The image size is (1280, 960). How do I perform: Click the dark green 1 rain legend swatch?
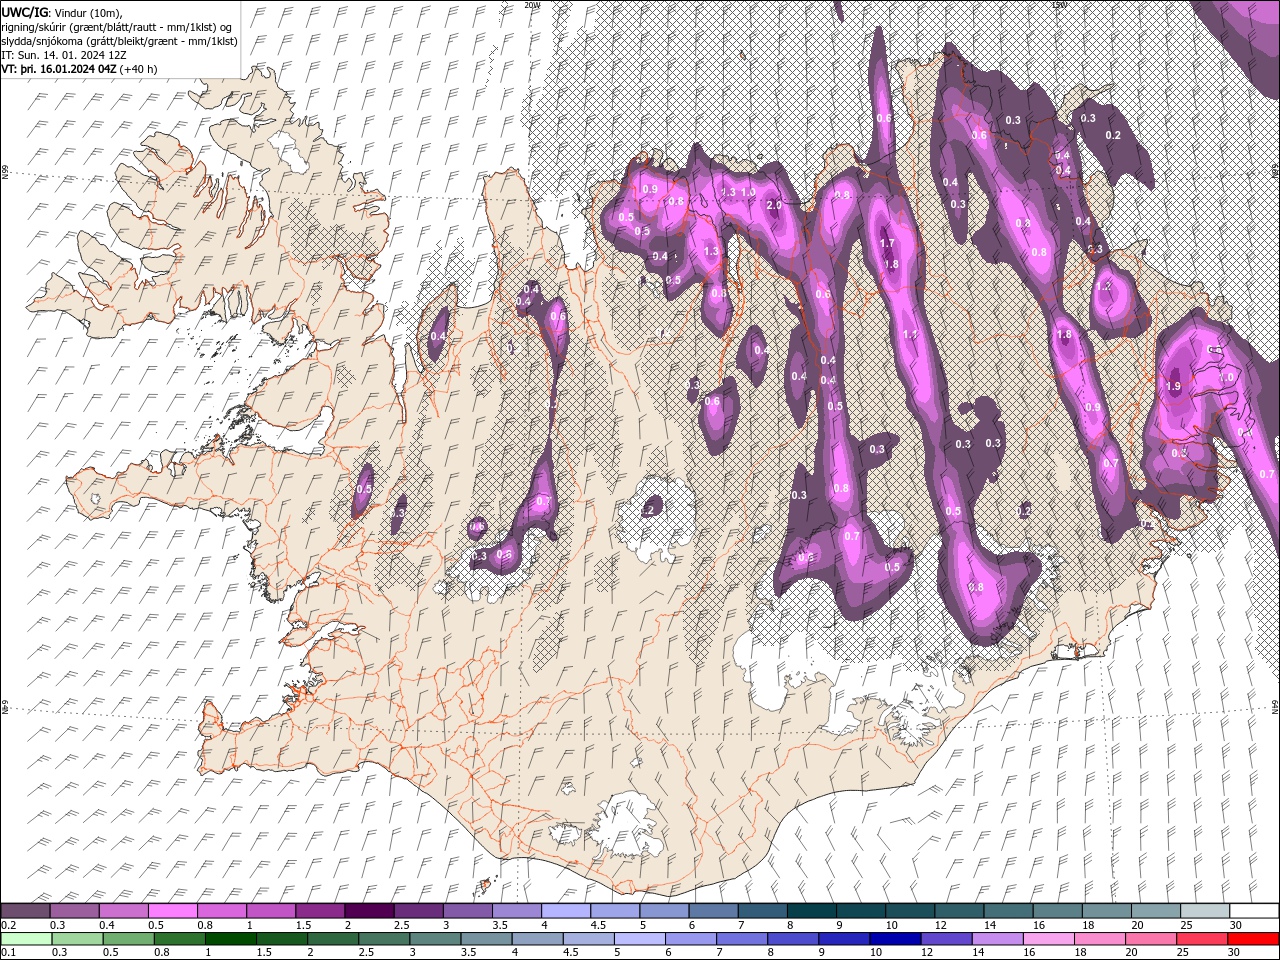point(230,937)
